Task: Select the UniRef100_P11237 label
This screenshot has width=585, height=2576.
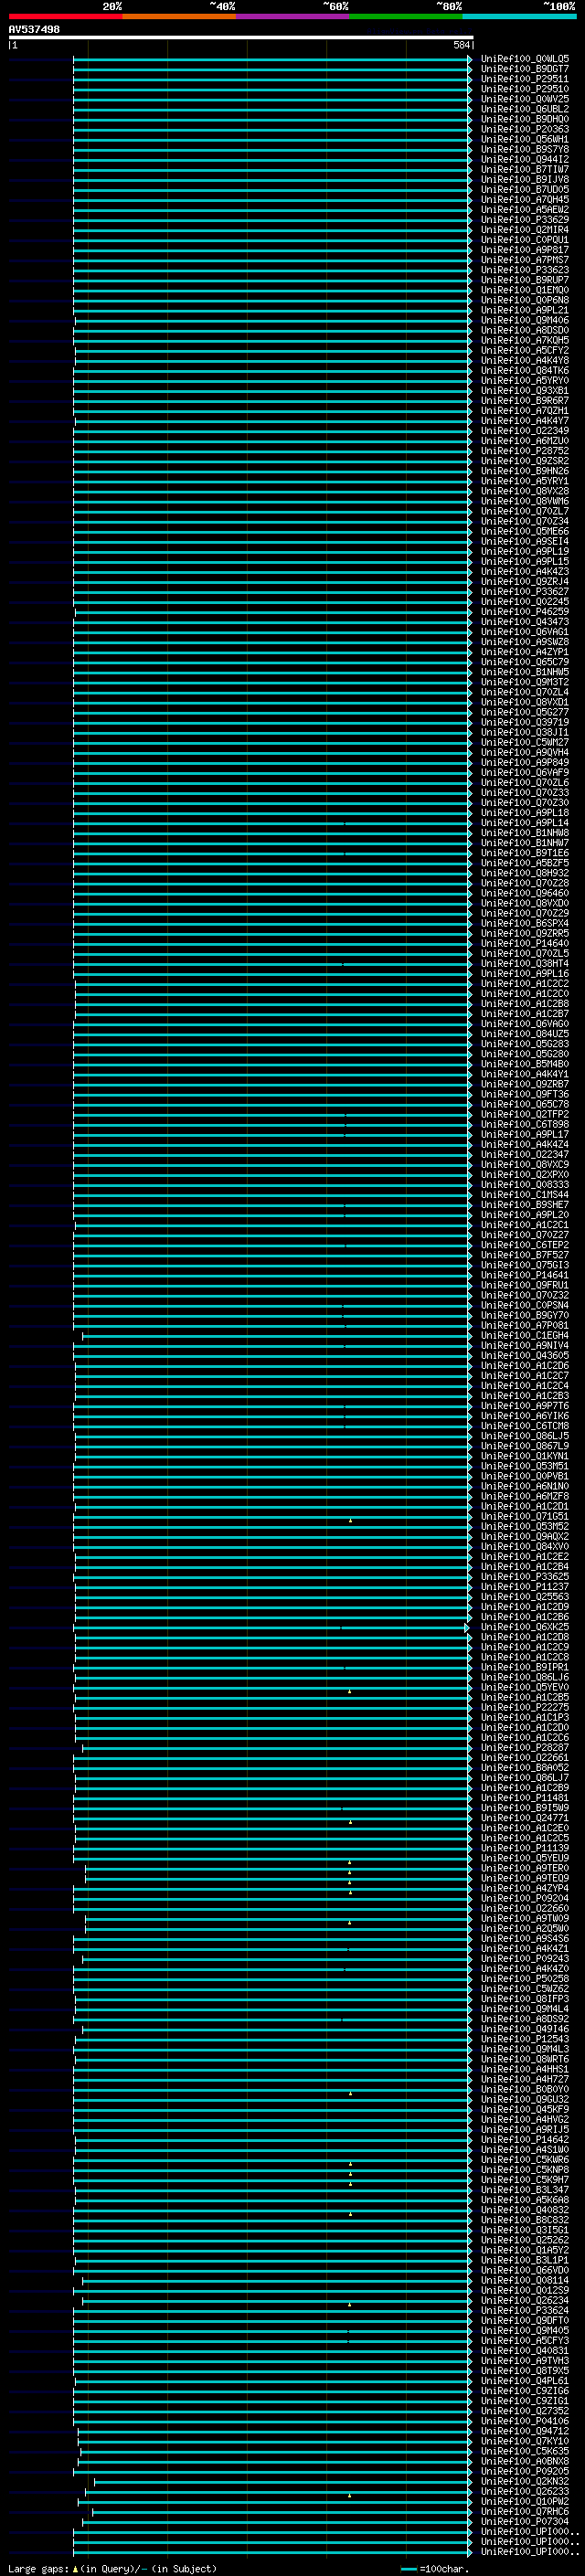Action: tap(525, 1586)
